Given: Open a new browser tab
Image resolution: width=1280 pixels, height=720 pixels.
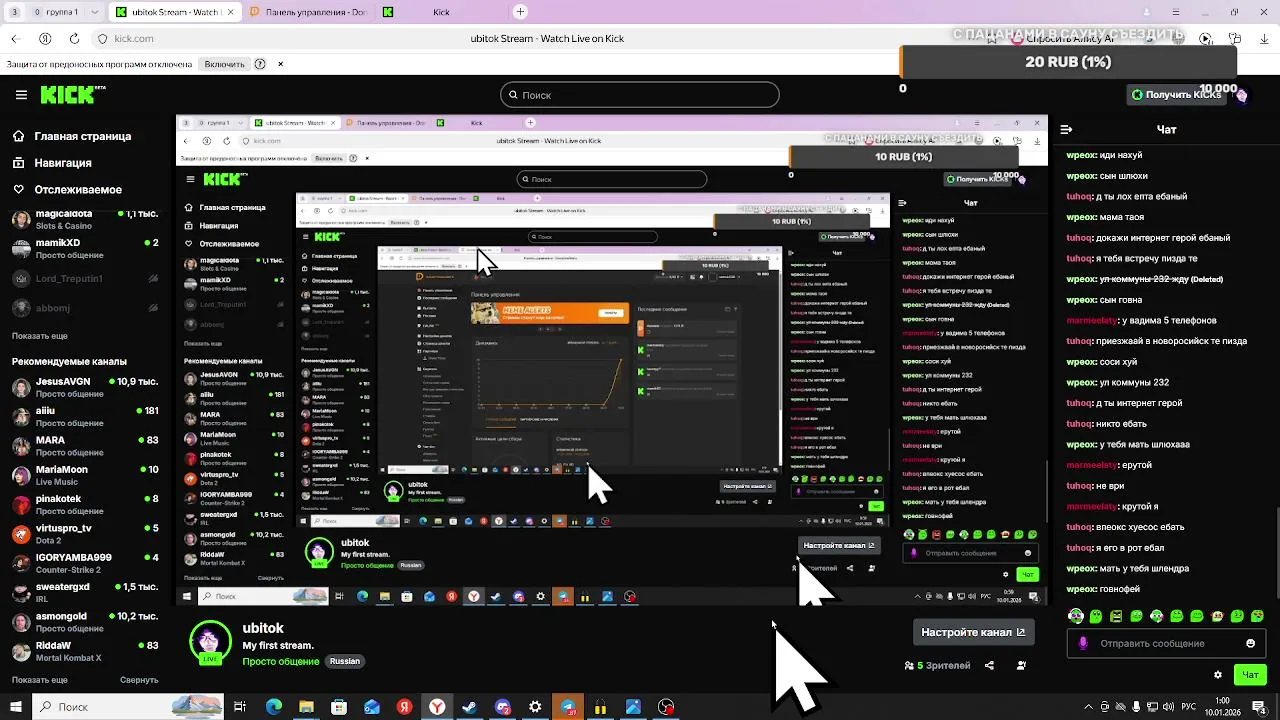Looking at the screenshot, I should pos(520,12).
